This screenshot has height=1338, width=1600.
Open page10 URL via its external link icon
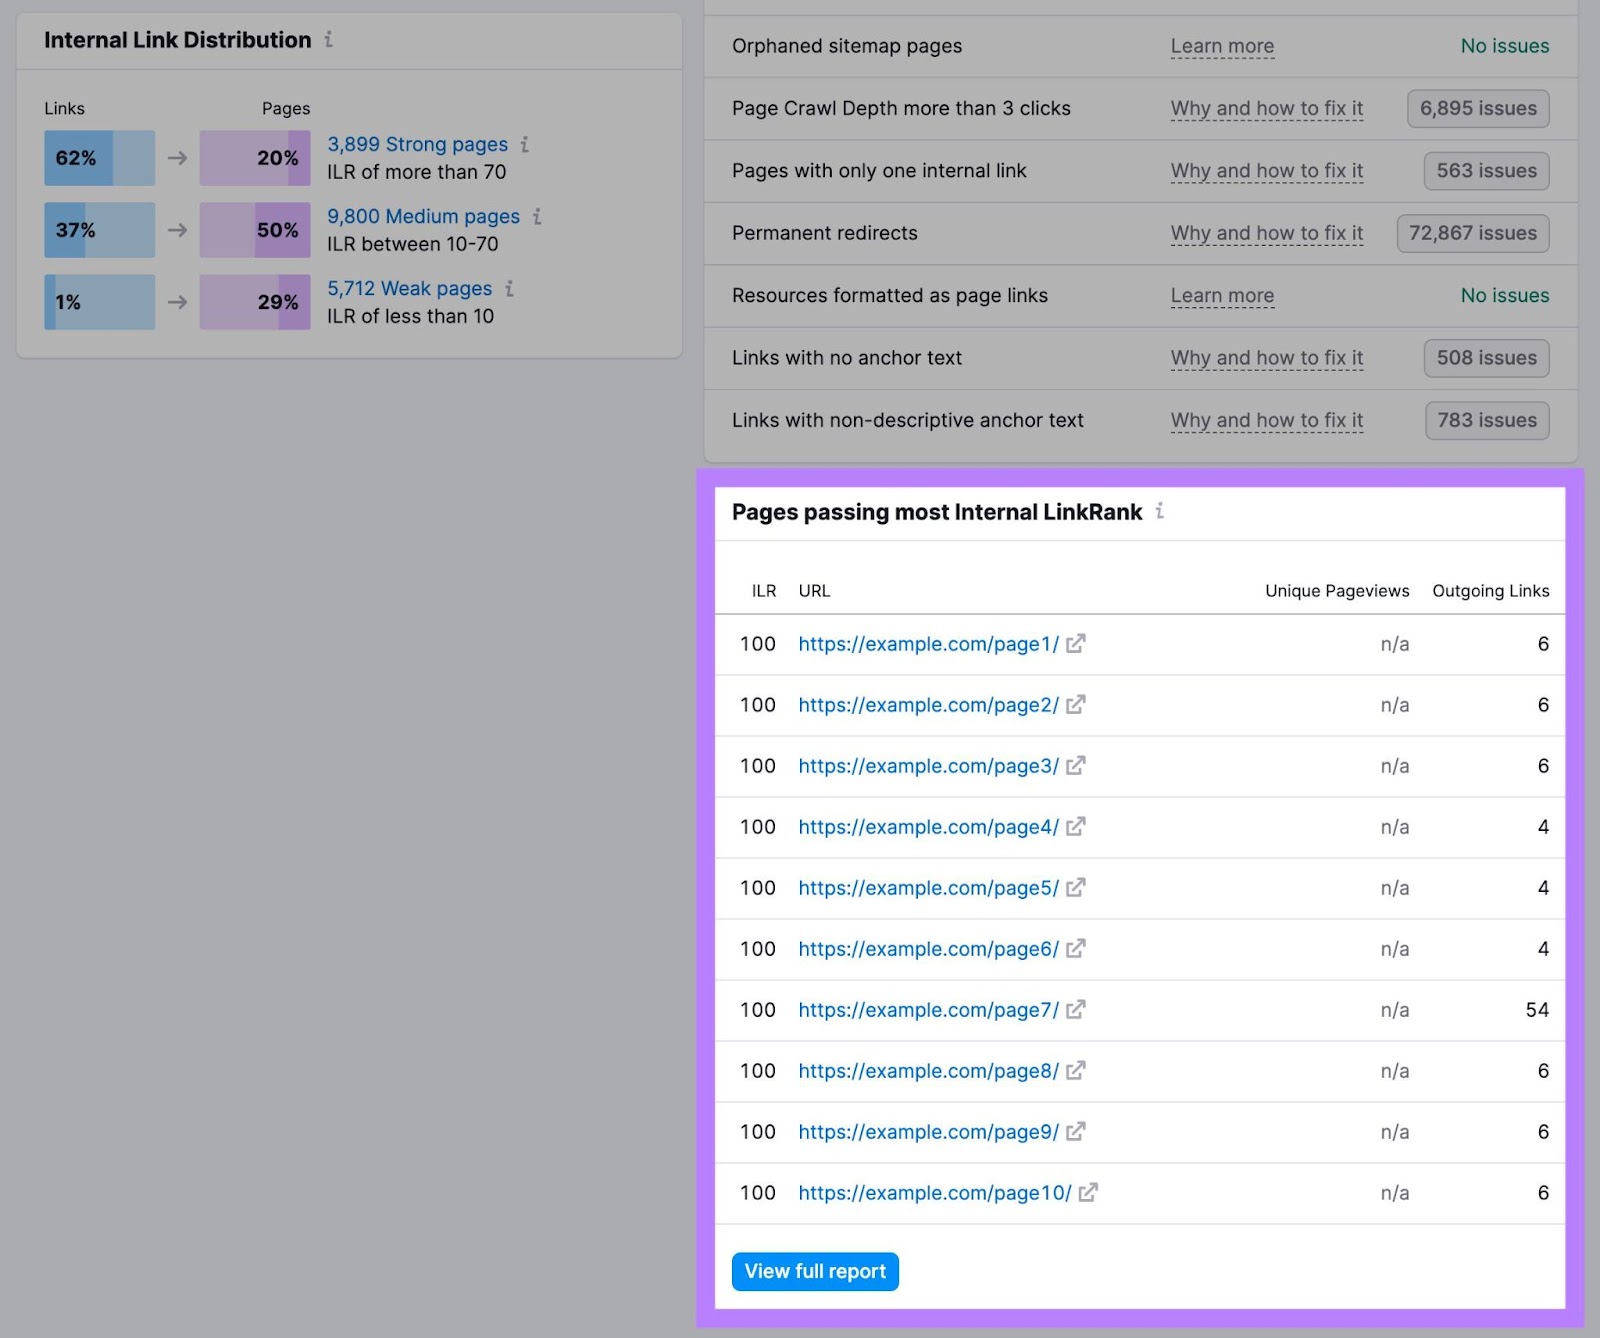pyautogui.click(x=1091, y=1193)
